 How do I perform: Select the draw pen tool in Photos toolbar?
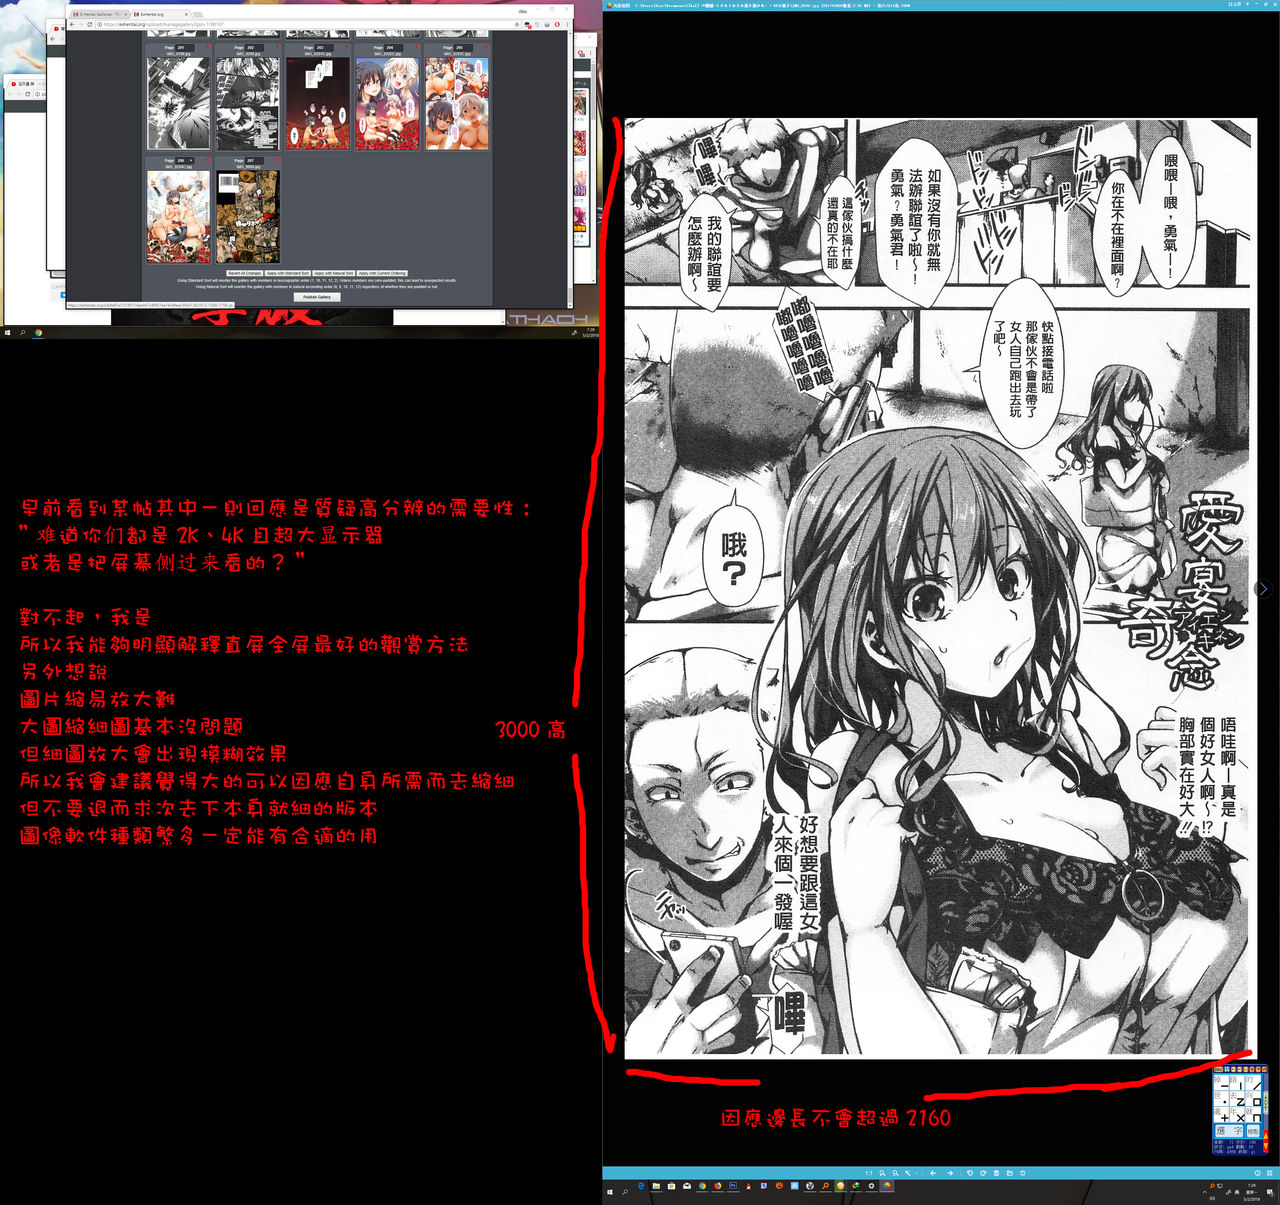coord(907,1173)
